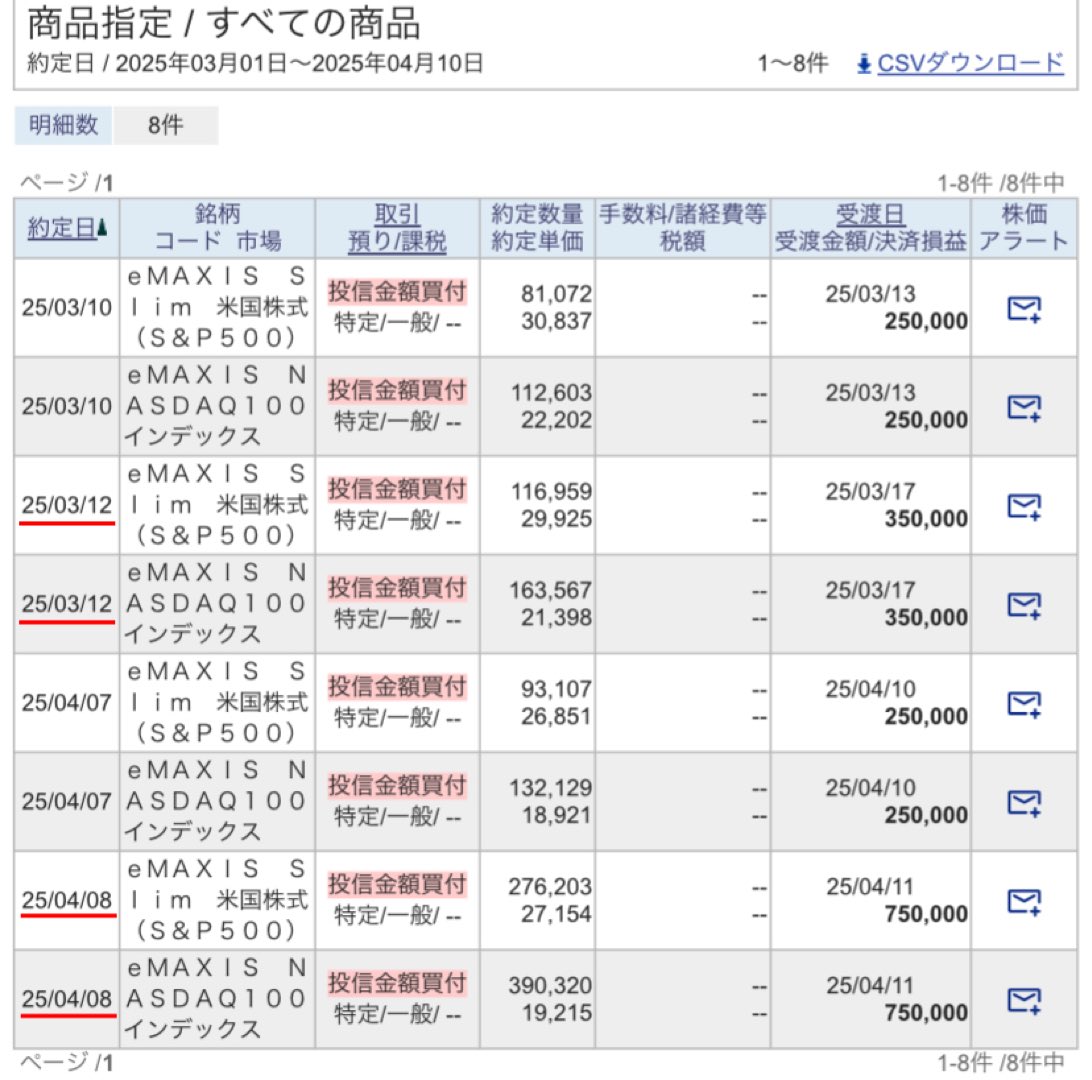Click bottom 1-8件 /8件中 counter
This screenshot has width=1092, height=1080.
coord(1001,1063)
